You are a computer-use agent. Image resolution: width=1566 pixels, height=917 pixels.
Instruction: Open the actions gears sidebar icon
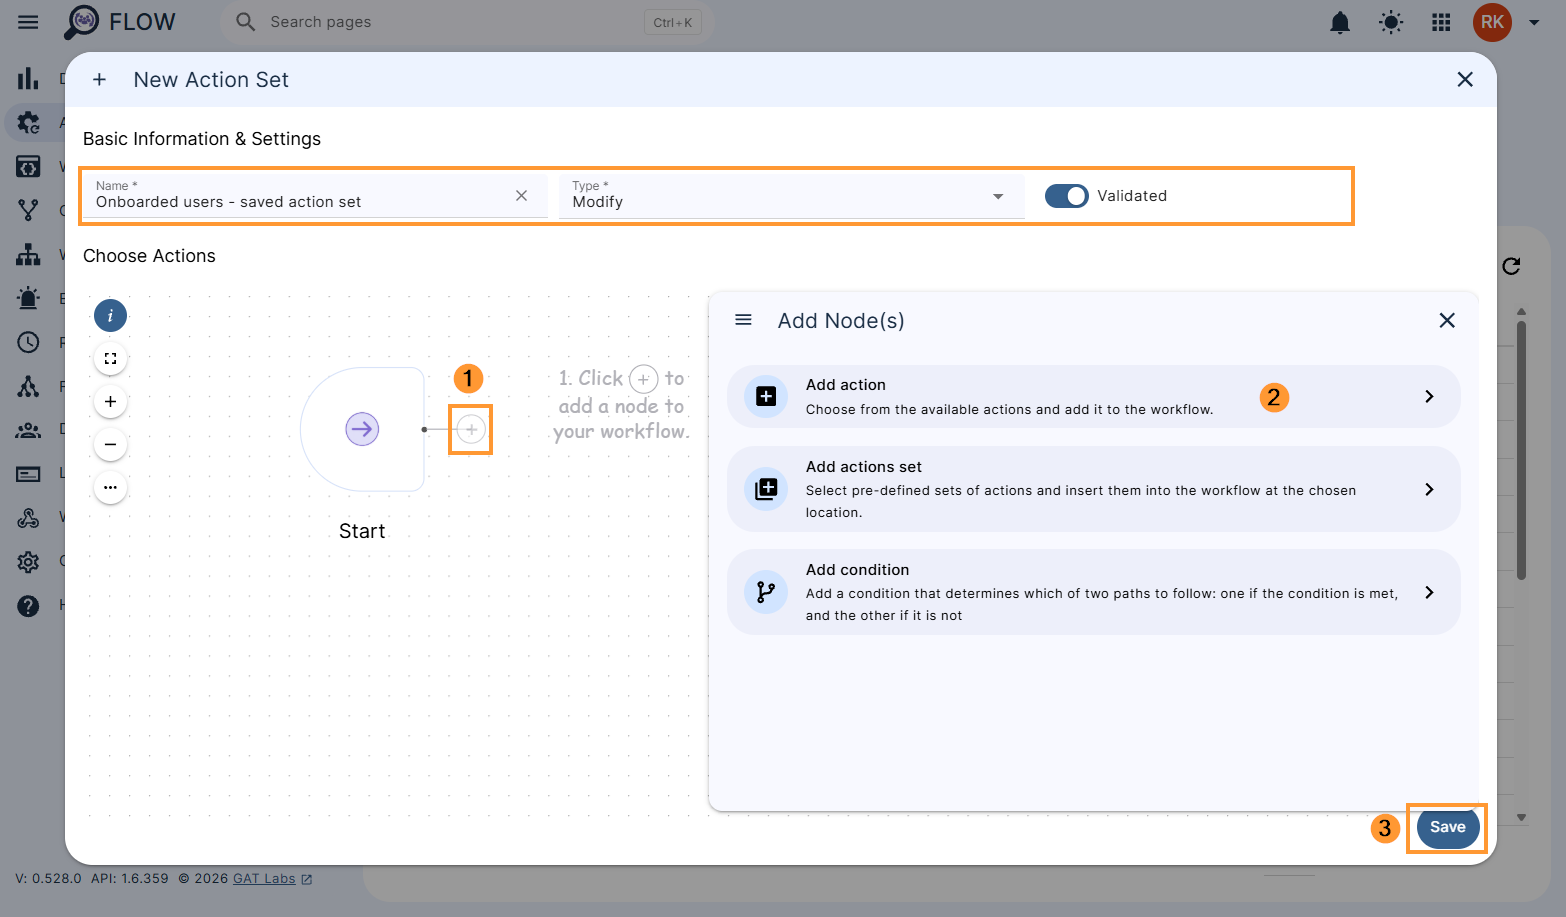[x=28, y=123]
